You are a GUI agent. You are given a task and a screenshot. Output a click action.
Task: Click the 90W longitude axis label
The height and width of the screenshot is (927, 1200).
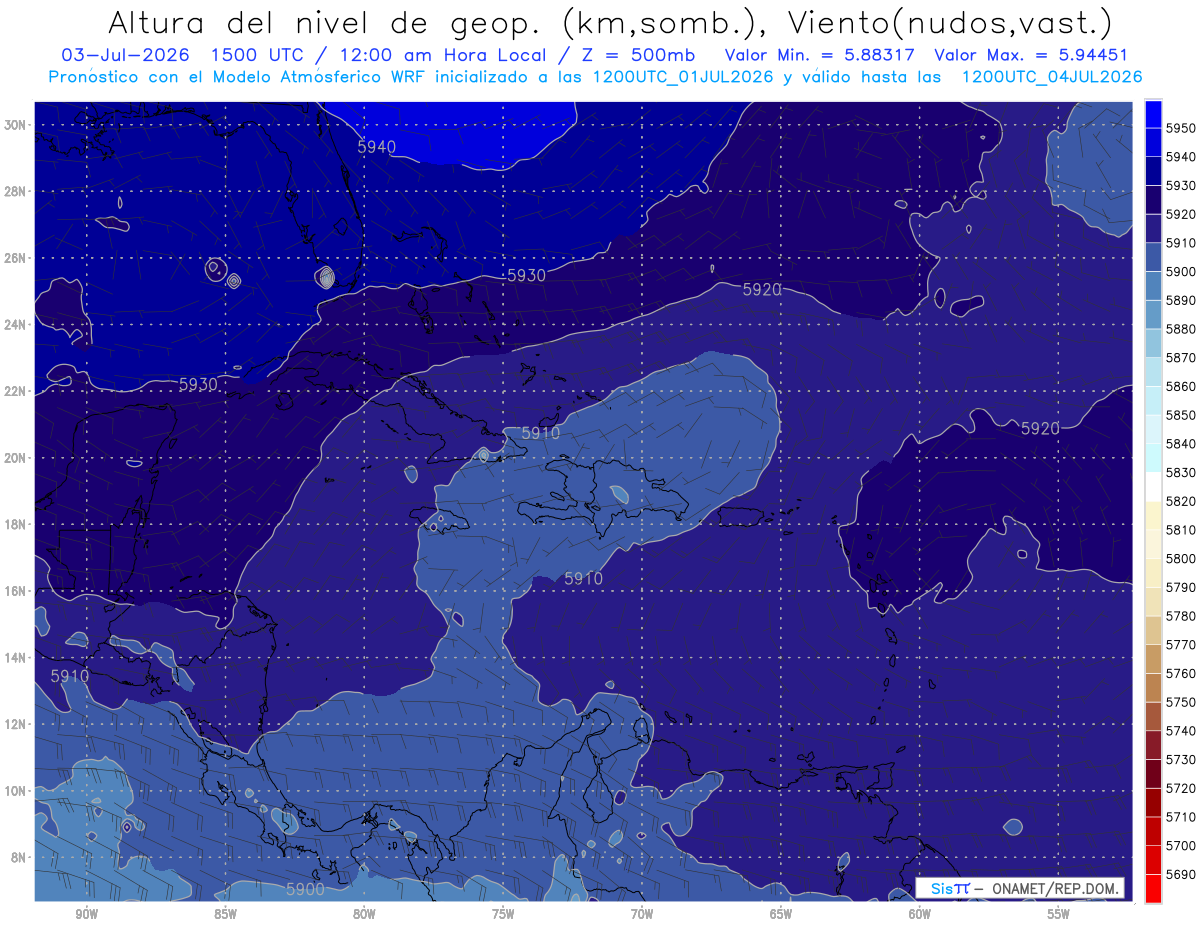point(86,914)
